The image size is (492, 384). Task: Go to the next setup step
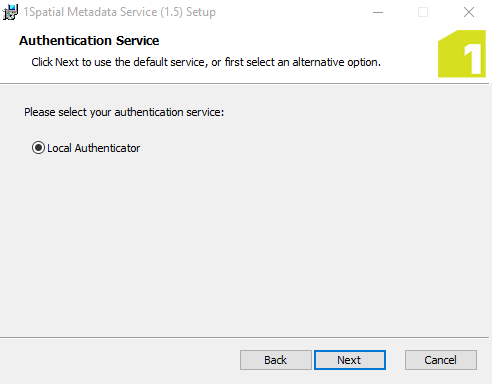point(350,360)
